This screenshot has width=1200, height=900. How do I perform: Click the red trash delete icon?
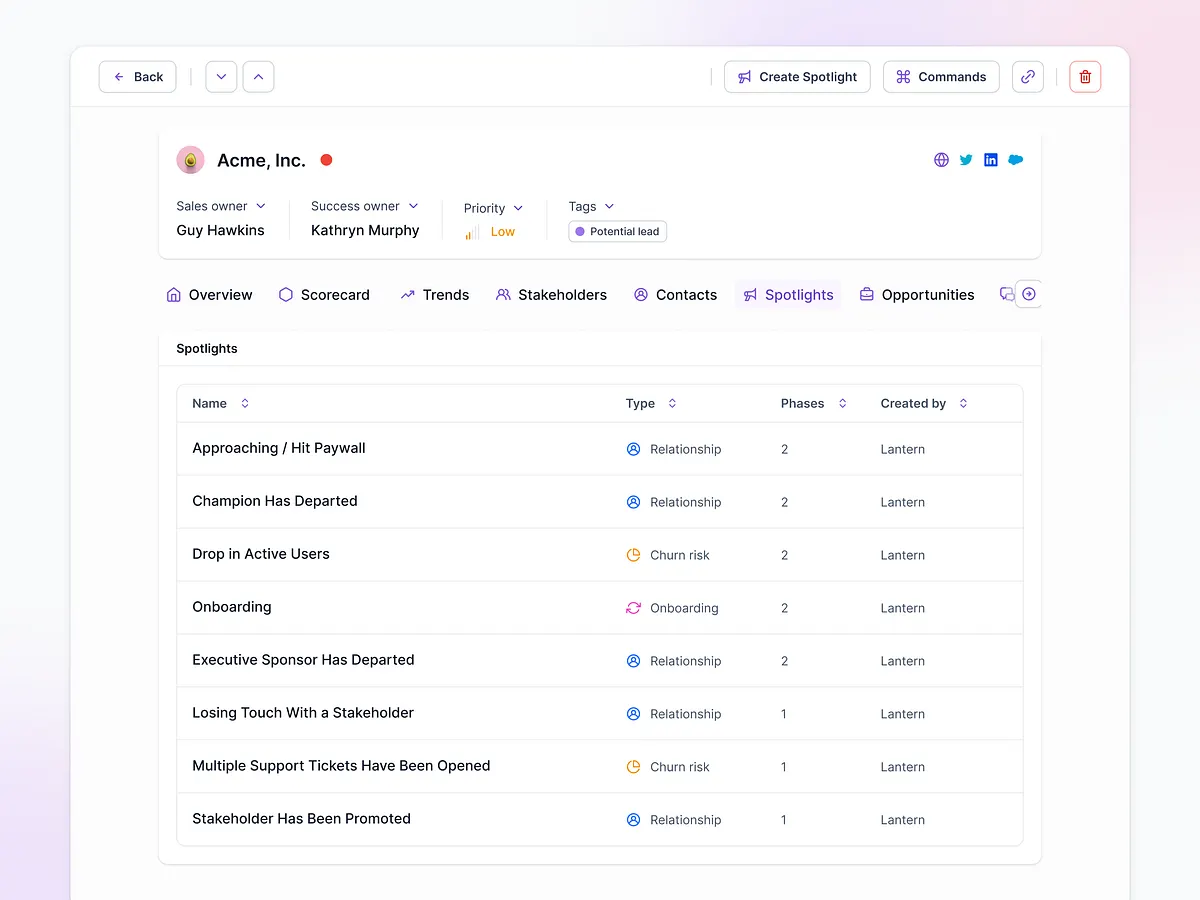tap(1085, 77)
